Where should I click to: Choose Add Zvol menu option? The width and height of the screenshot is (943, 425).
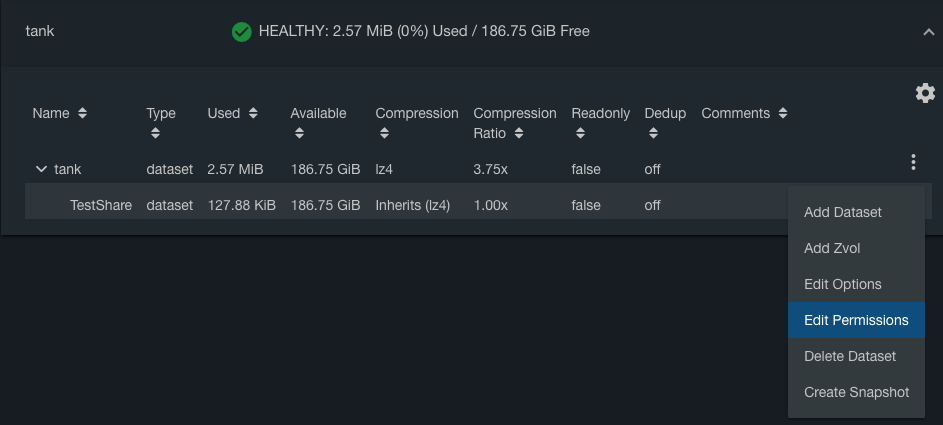click(832, 248)
